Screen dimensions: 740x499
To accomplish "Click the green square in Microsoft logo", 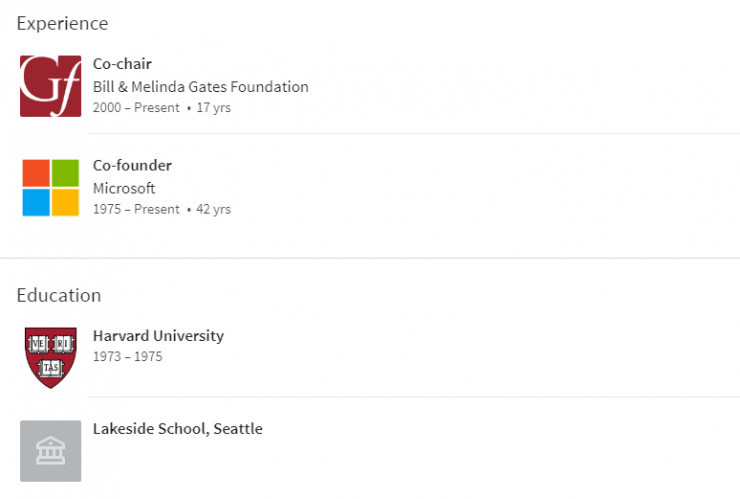I will tap(65, 173).
